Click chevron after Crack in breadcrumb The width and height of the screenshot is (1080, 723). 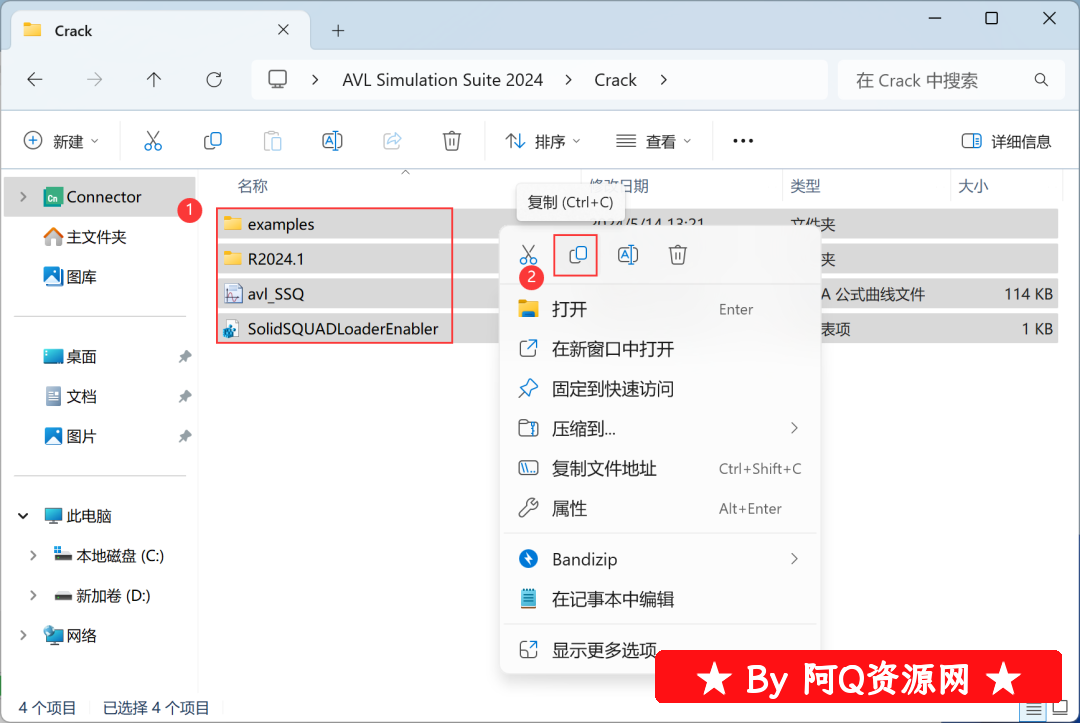coord(663,80)
